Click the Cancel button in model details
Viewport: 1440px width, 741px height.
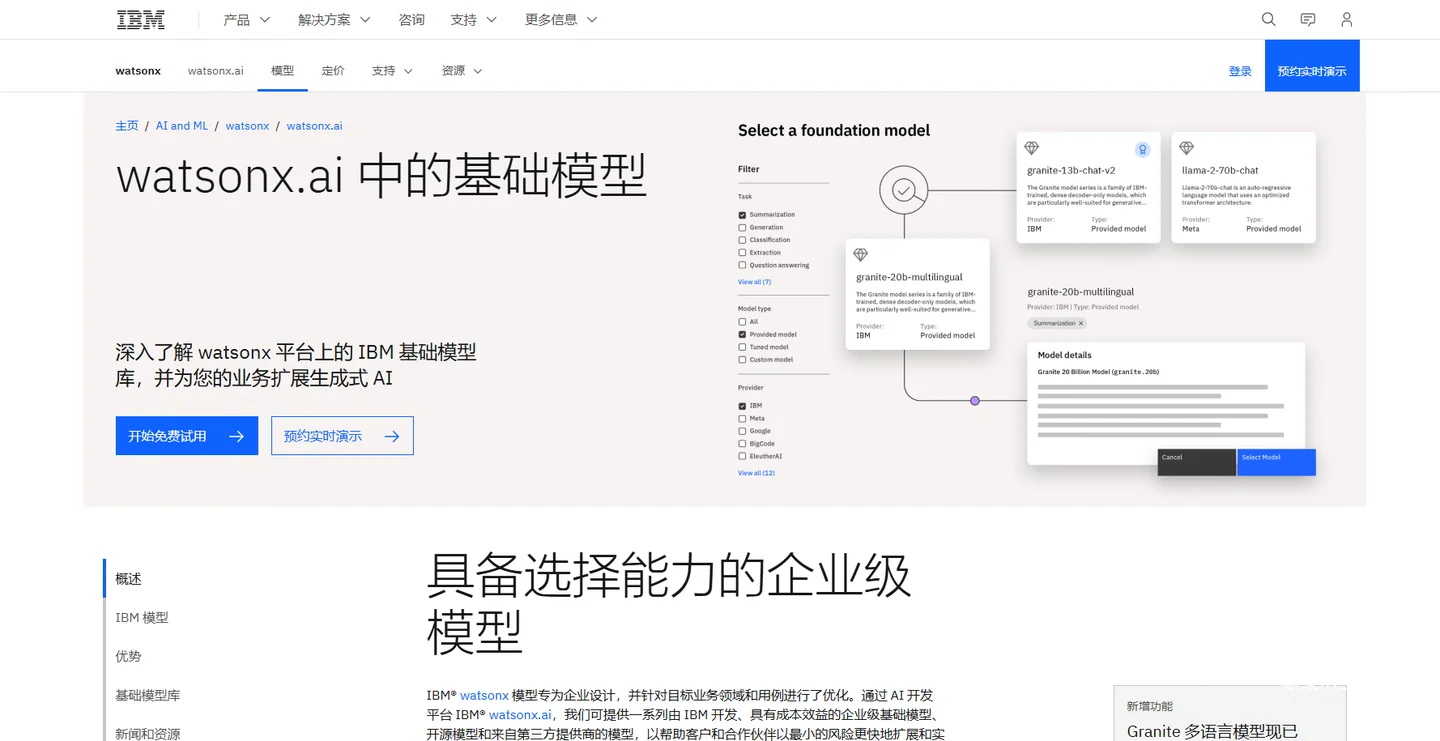point(1197,462)
